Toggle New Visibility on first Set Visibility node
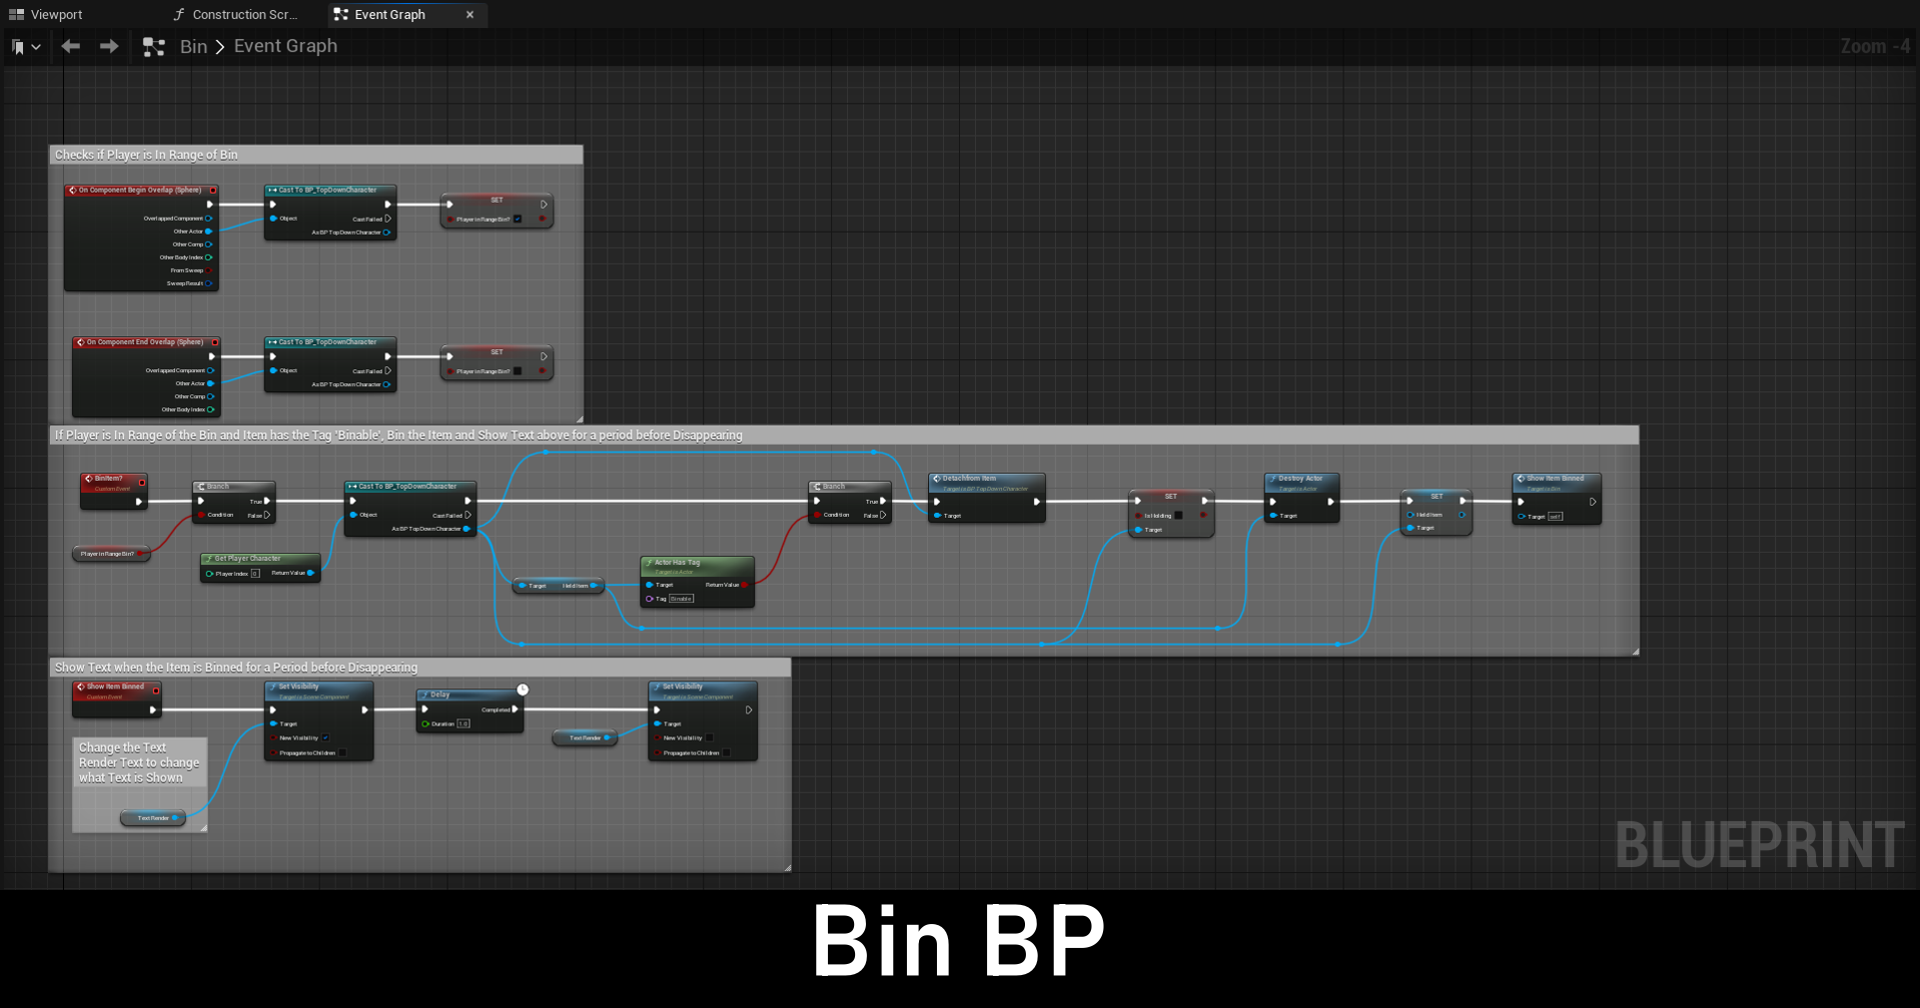This screenshot has width=1920, height=1008. 326,738
